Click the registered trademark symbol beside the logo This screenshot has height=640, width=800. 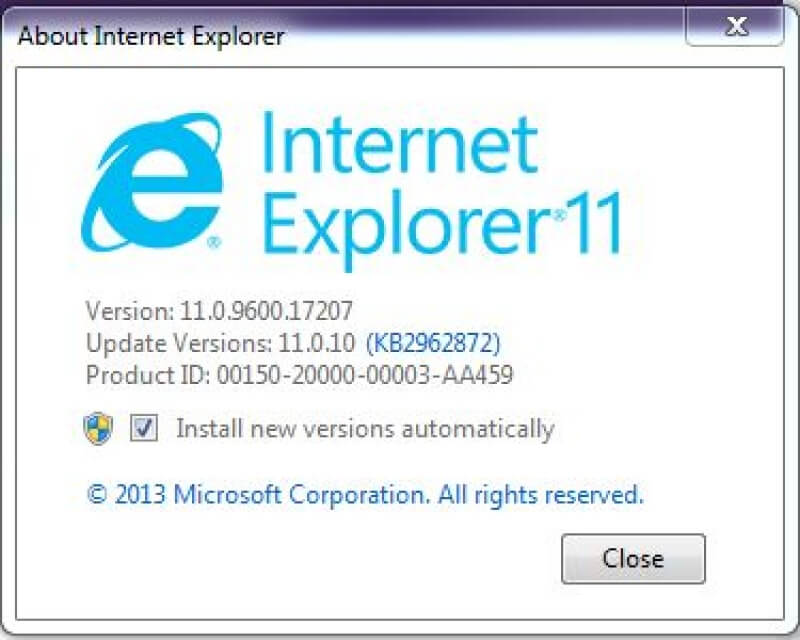(214, 242)
